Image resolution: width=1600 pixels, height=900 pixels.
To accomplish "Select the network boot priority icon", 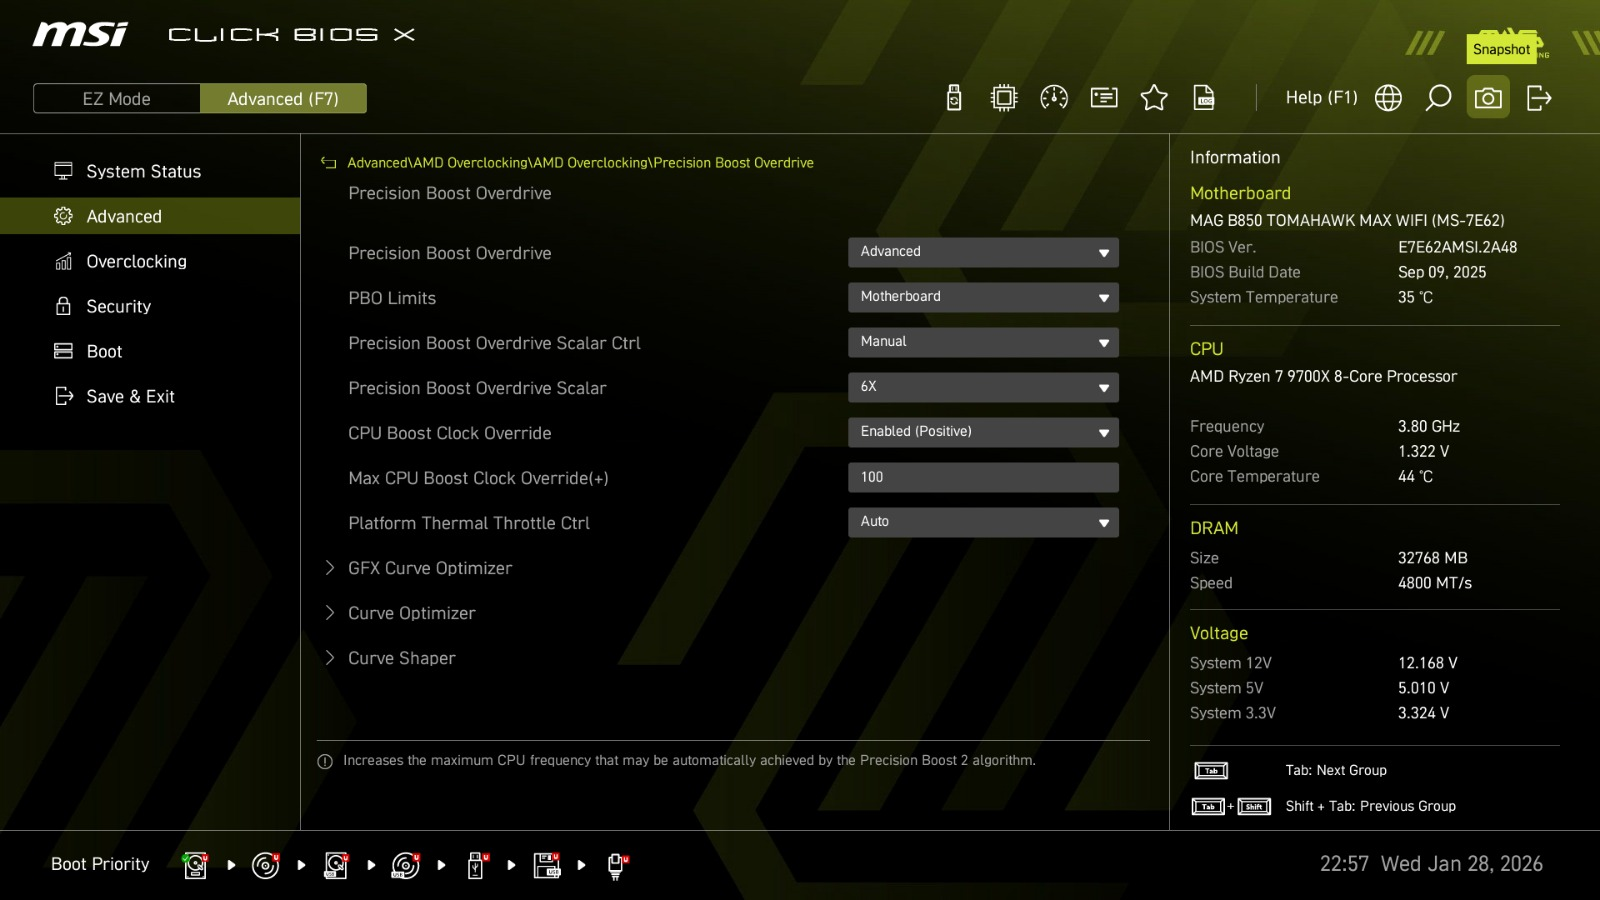I will [617, 865].
